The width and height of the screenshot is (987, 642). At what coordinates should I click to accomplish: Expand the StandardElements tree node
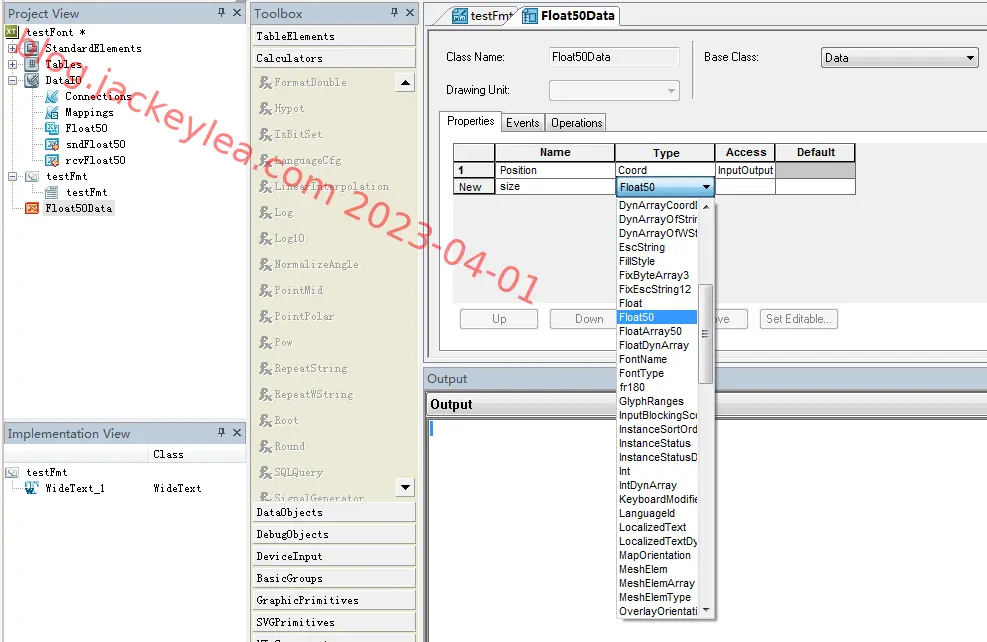pos(12,48)
